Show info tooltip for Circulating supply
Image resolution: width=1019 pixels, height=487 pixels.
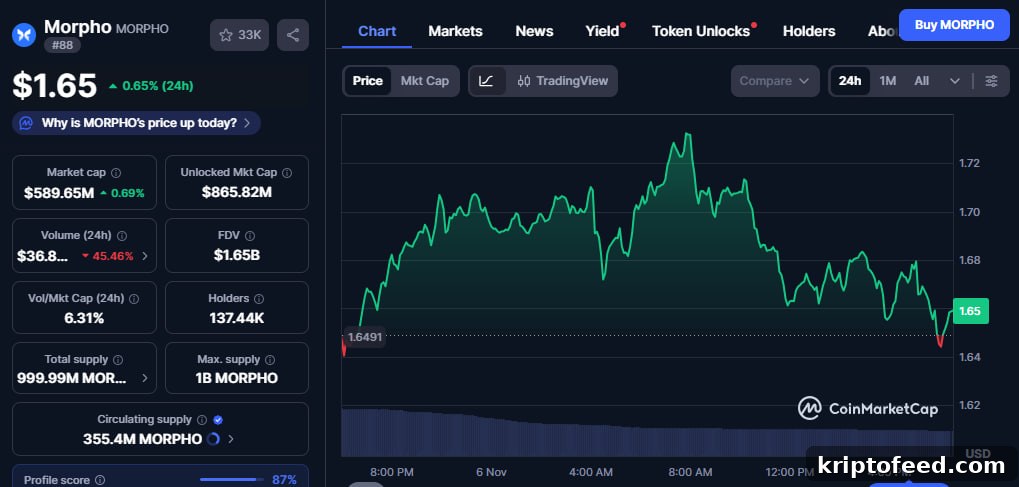[202, 420]
